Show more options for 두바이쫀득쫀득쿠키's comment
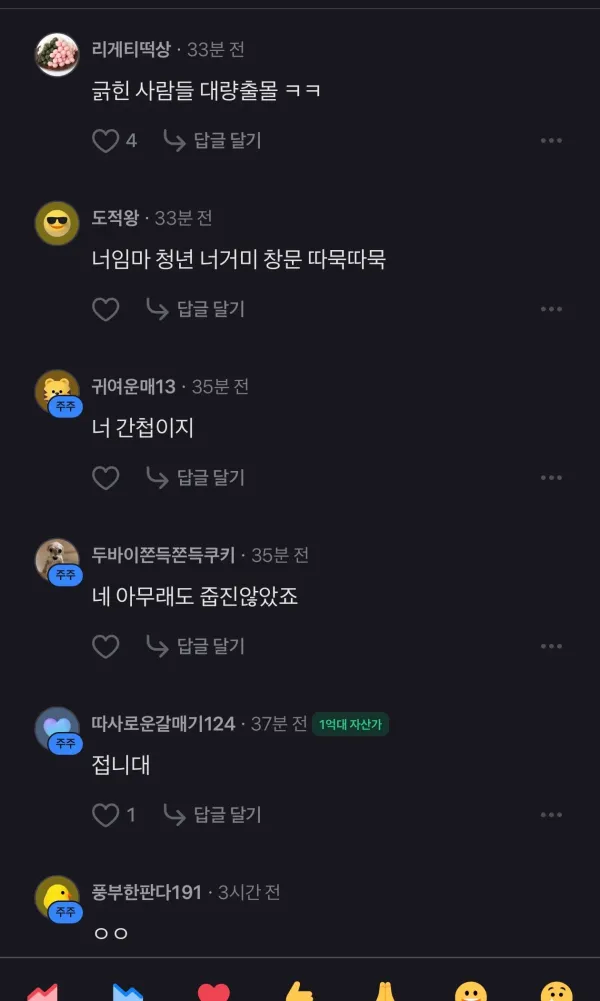 point(551,646)
